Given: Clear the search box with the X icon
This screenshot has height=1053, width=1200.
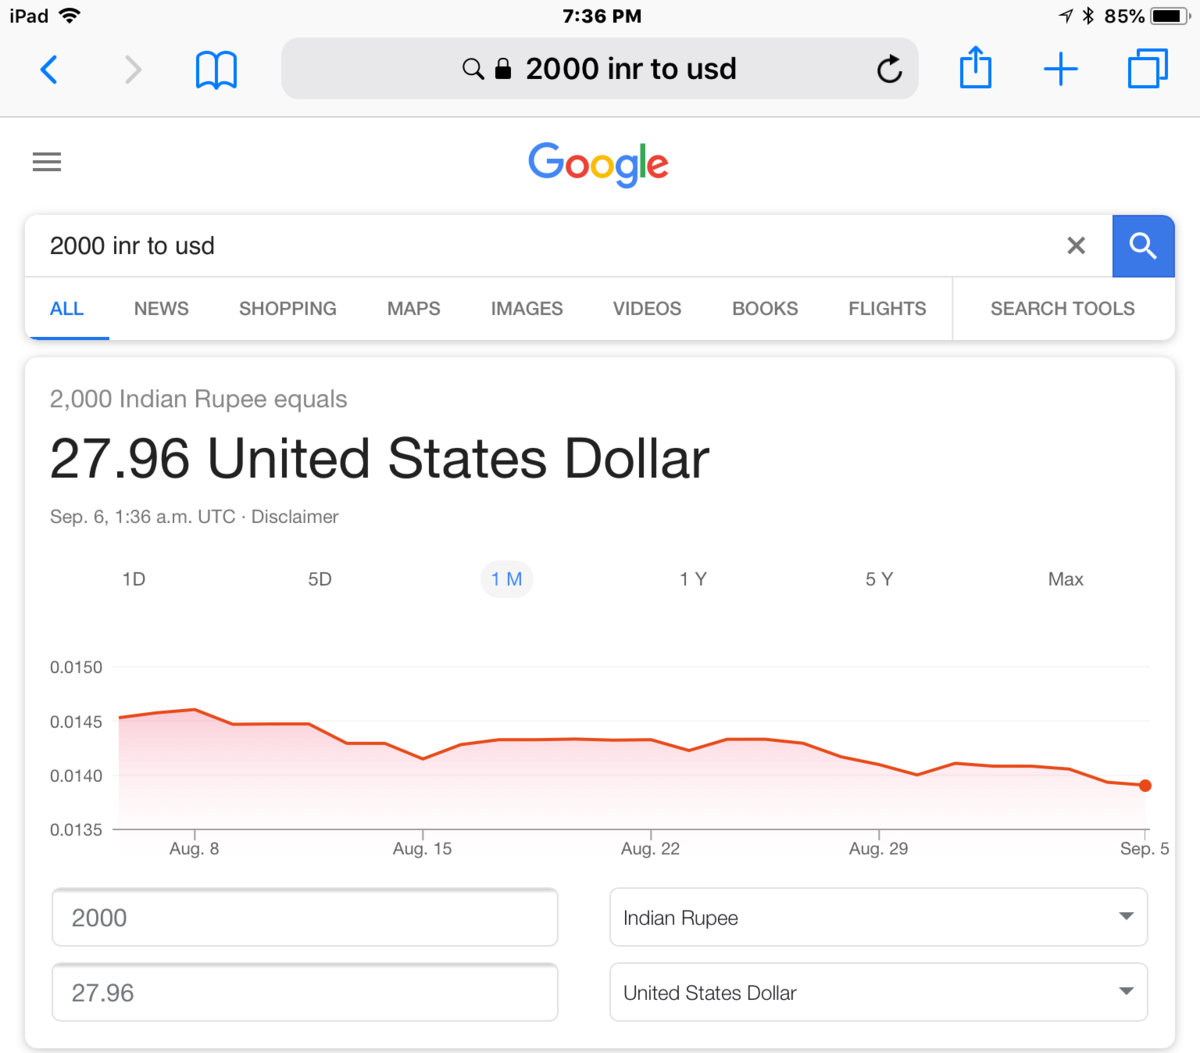Looking at the screenshot, I should 1076,246.
